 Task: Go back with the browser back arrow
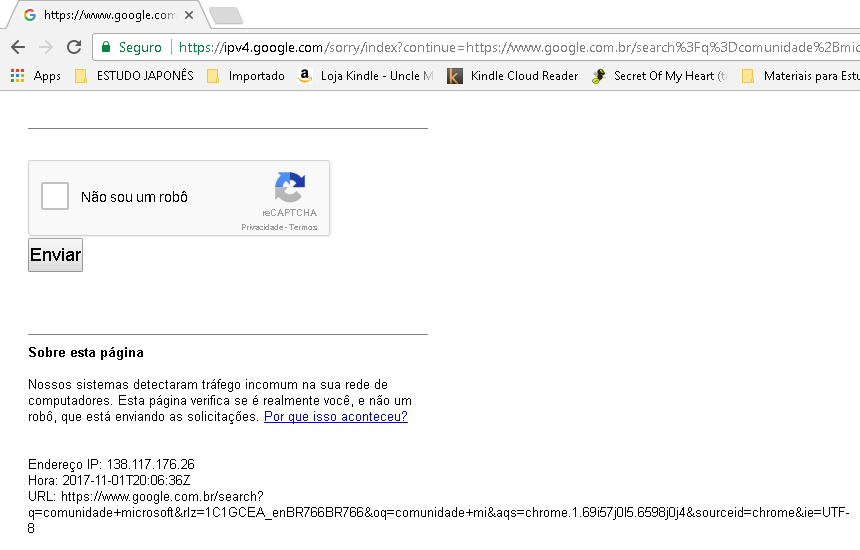[x=18, y=47]
